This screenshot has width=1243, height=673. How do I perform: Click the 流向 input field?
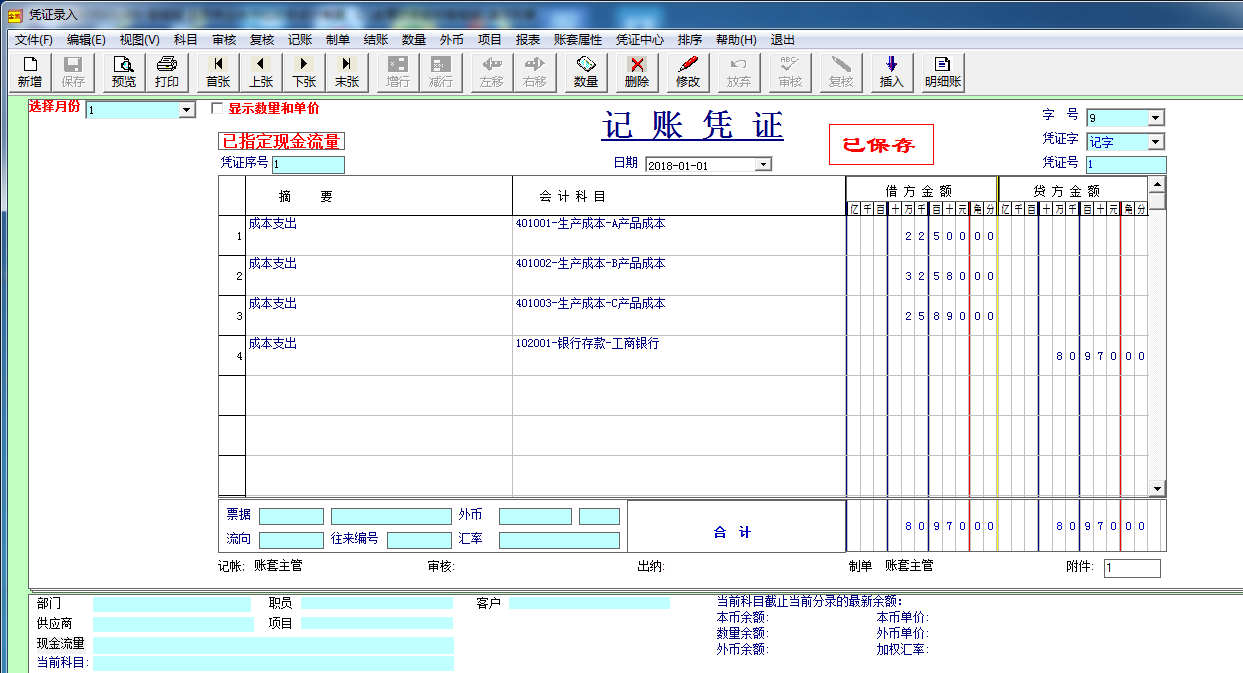pyautogui.click(x=291, y=540)
